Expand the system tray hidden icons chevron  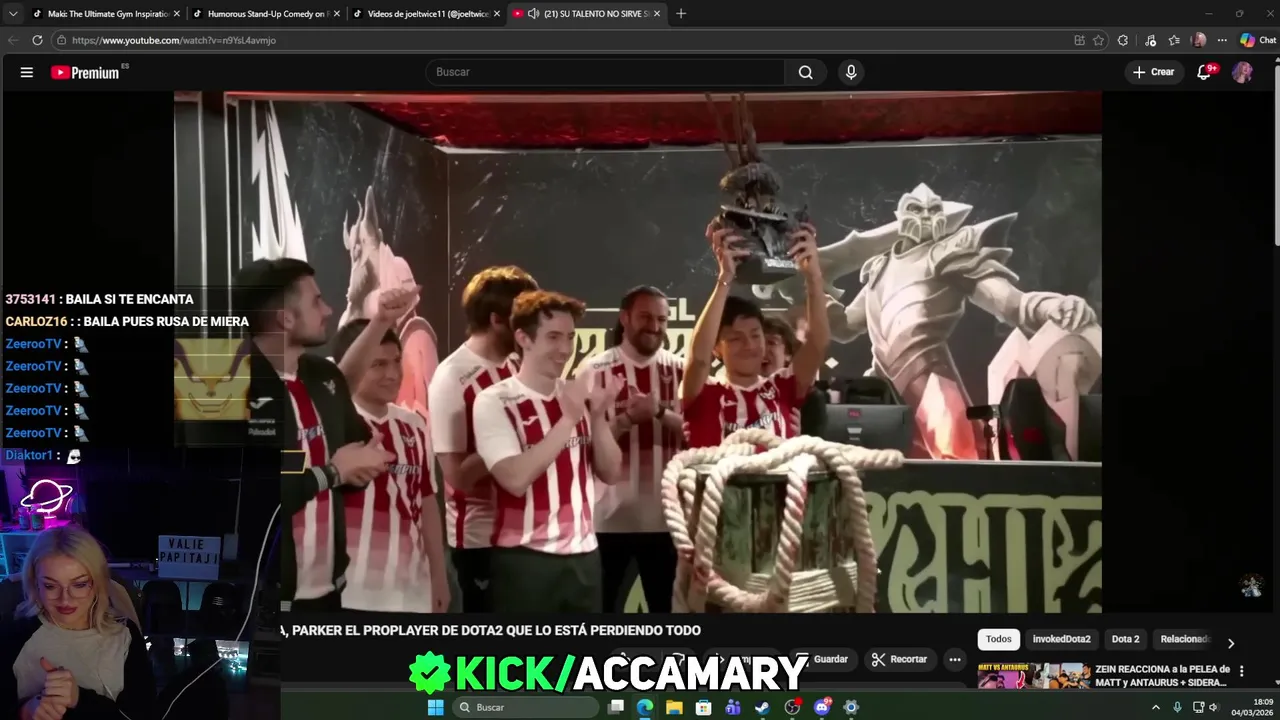pyautogui.click(x=1156, y=707)
